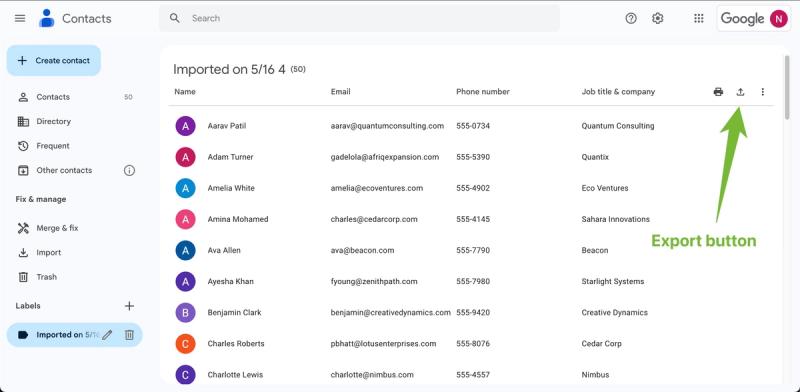Image resolution: width=800 pixels, height=392 pixels.
Task: Click the info icon beside Other contacts
Action: (130, 170)
